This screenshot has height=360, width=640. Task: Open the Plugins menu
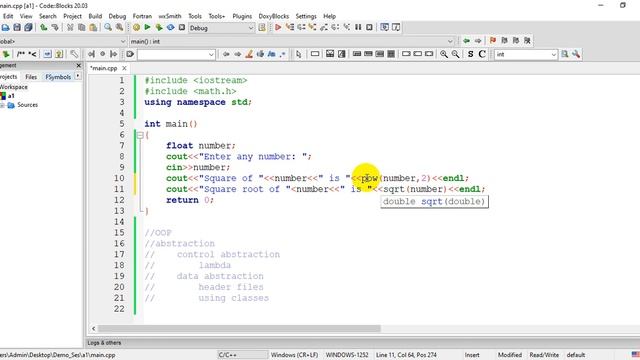pos(242,16)
